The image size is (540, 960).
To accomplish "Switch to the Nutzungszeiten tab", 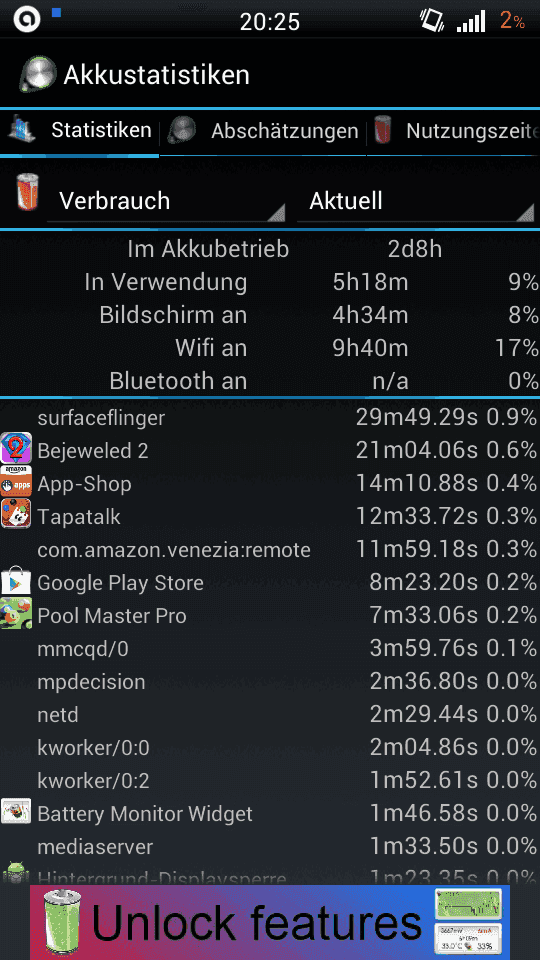I will (454, 131).
